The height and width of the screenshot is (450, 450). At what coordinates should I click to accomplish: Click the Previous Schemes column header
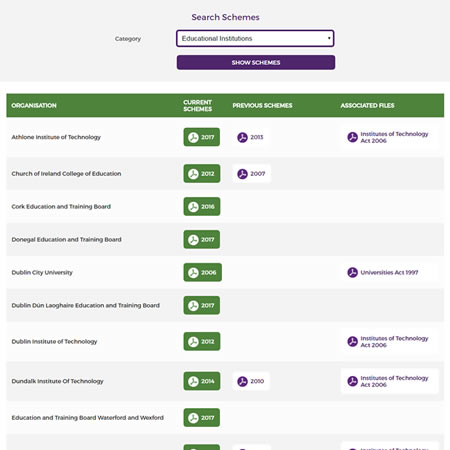262,105
